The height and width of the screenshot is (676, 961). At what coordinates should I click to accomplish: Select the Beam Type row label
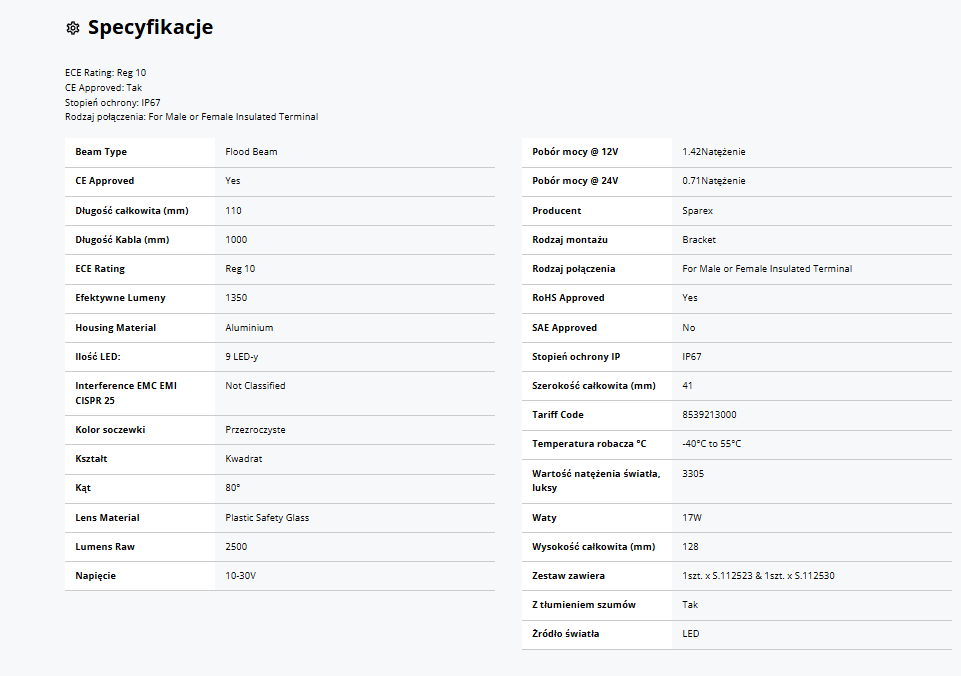[x=101, y=152]
